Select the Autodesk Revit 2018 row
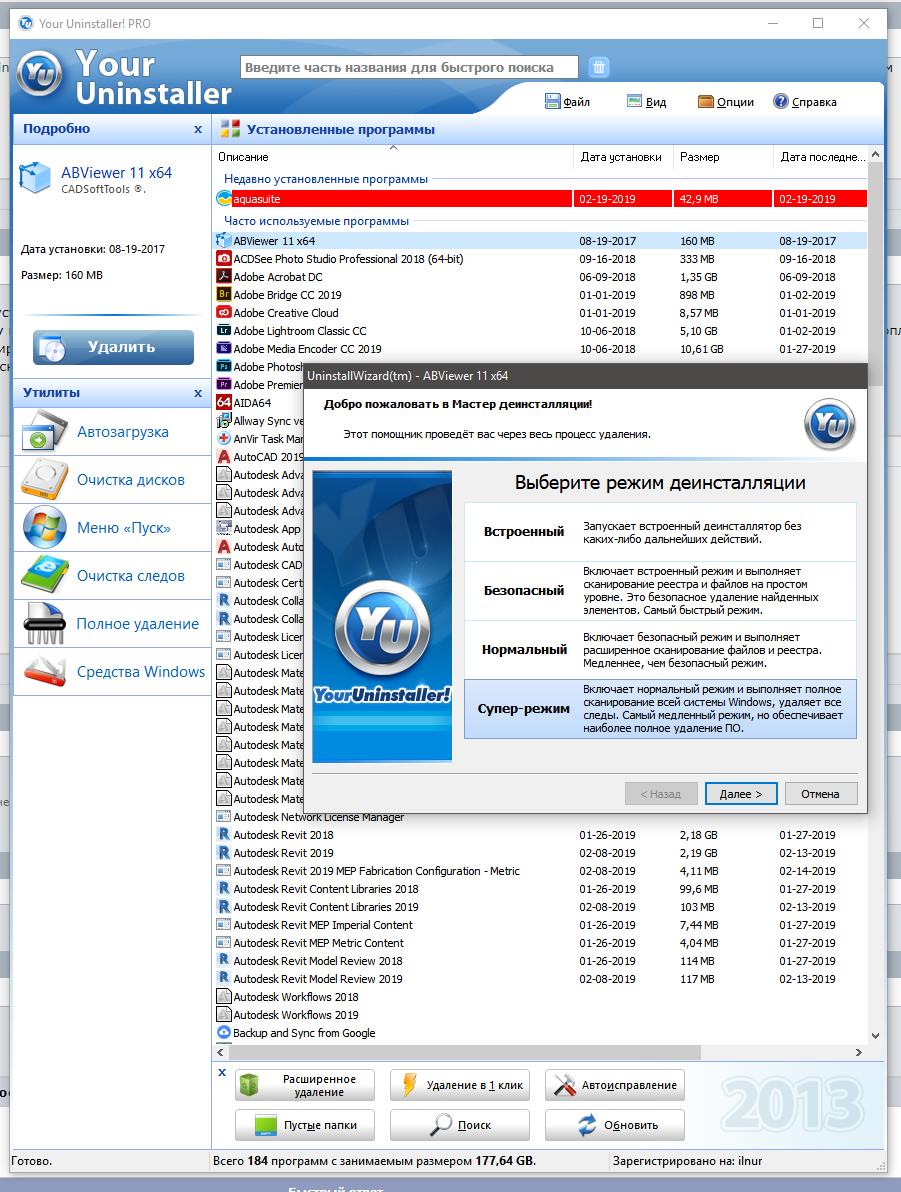Viewport: 901px width, 1192px height. tap(541, 835)
